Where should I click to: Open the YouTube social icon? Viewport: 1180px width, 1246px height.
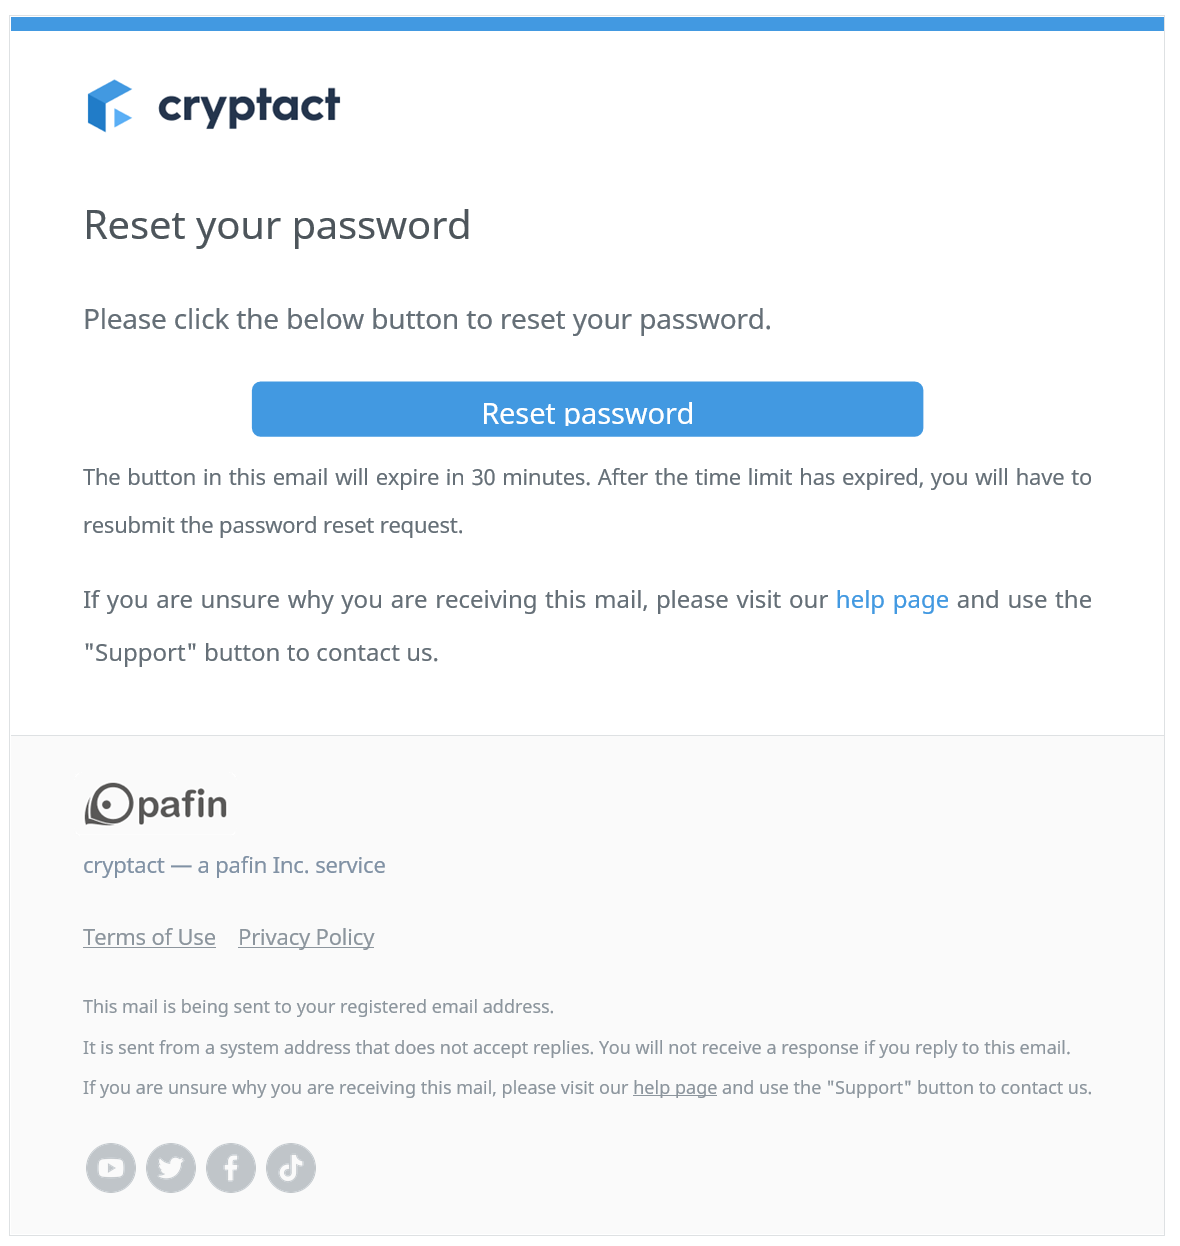tap(111, 1168)
